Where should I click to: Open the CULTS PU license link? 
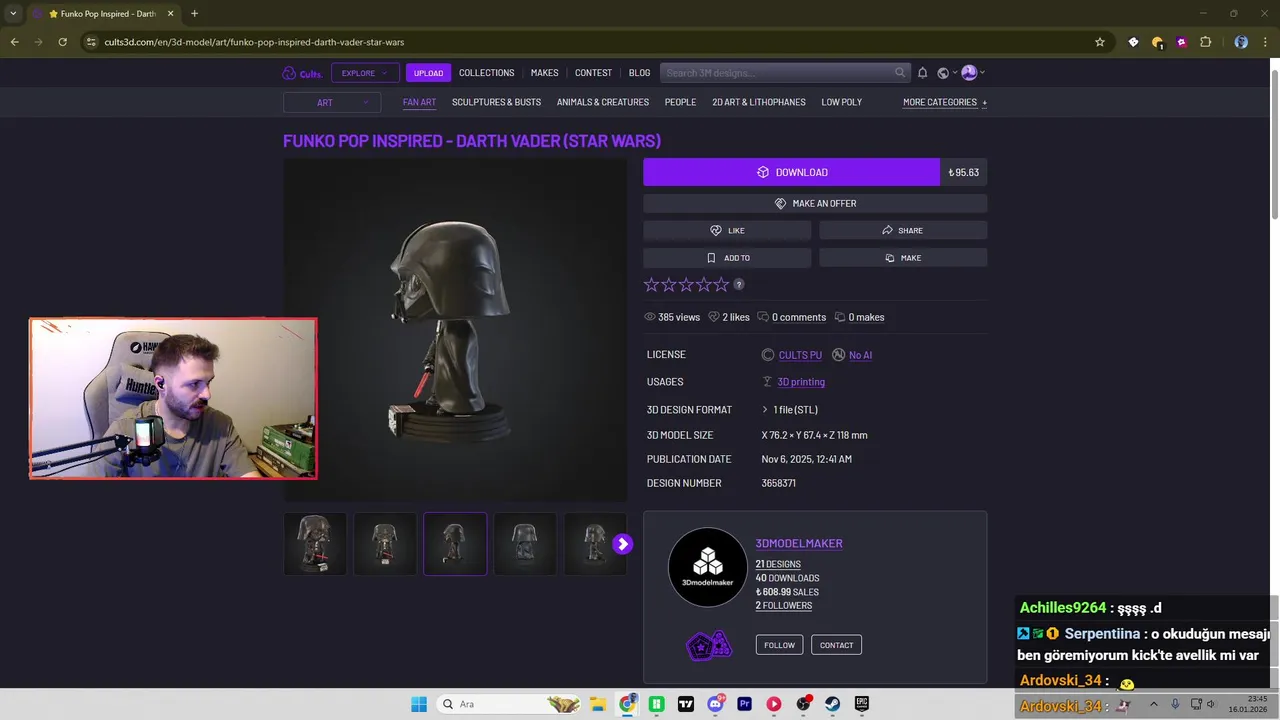[x=800, y=355]
